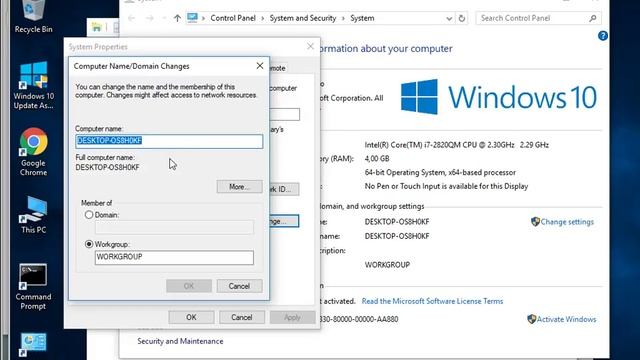Click the Intel Core i7-2820QM processor text
640x360 pixels.
(x=457, y=145)
